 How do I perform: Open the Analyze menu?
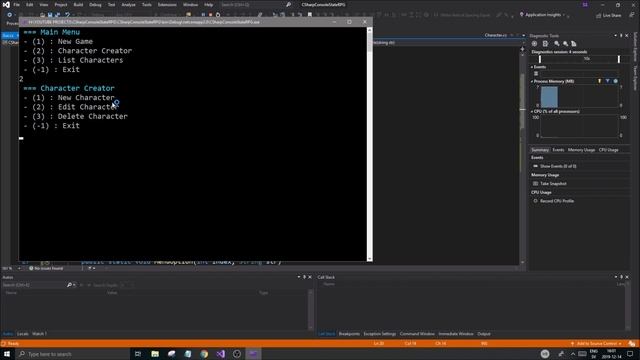pyautogui.click(x=128, y=4)
